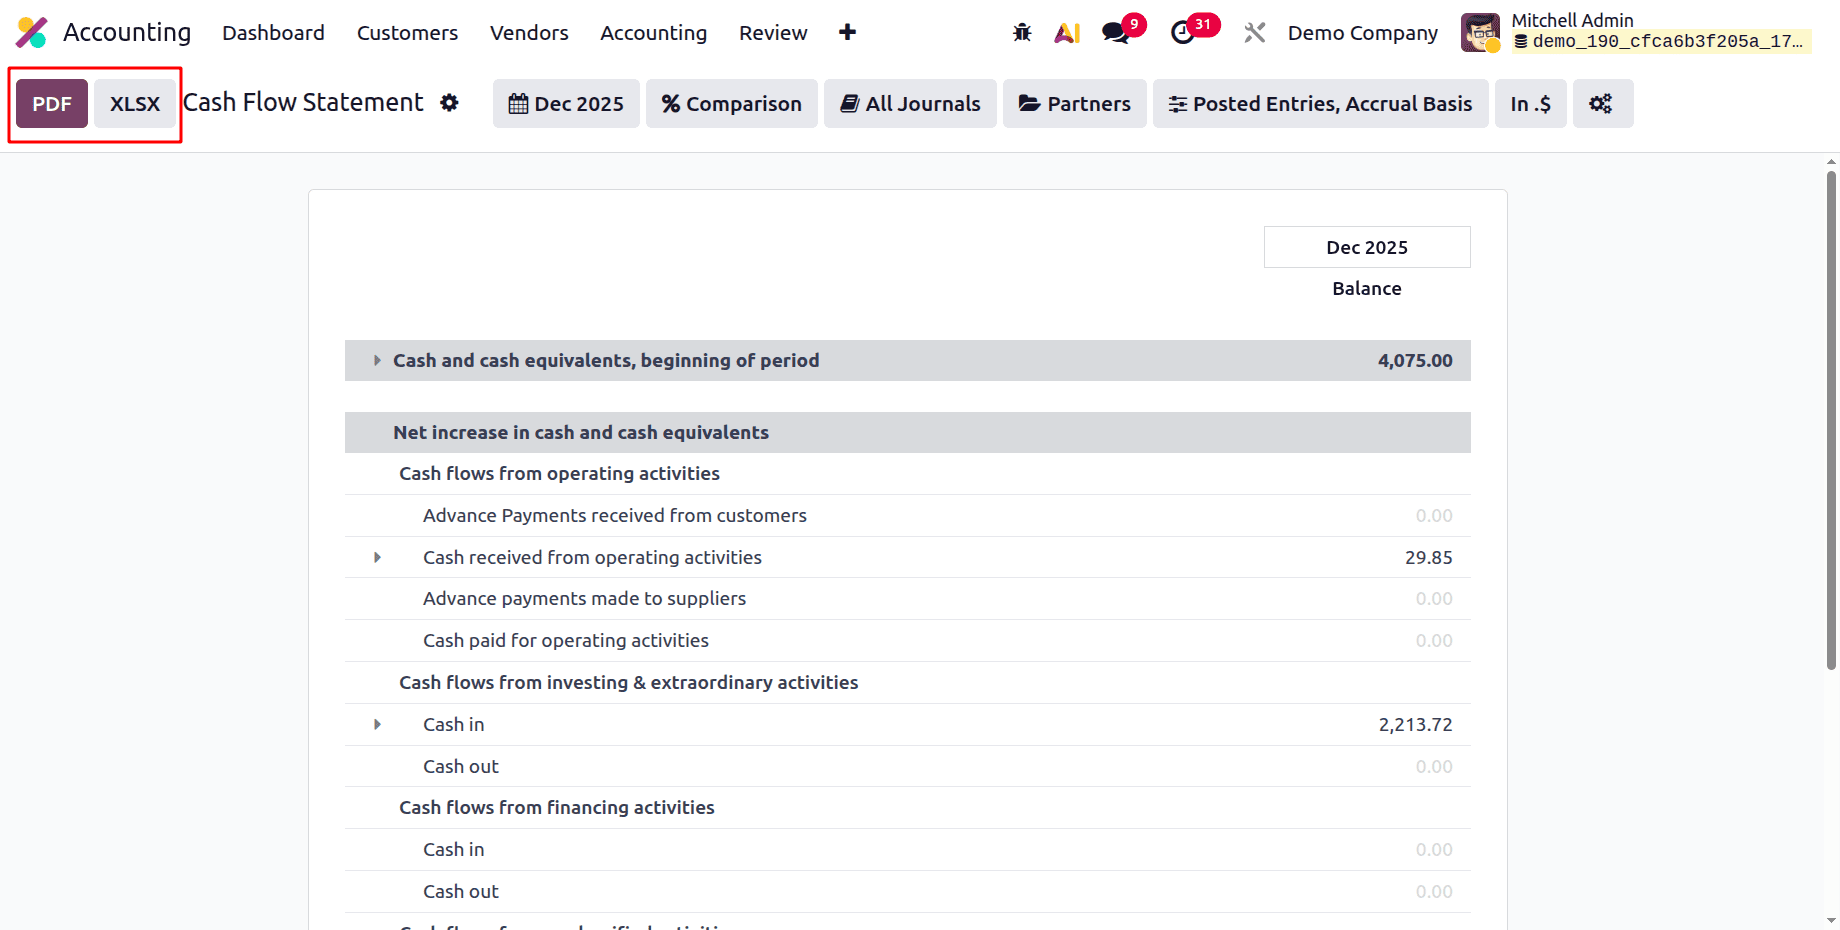Click the AI assistant icon

[1067, 32]
